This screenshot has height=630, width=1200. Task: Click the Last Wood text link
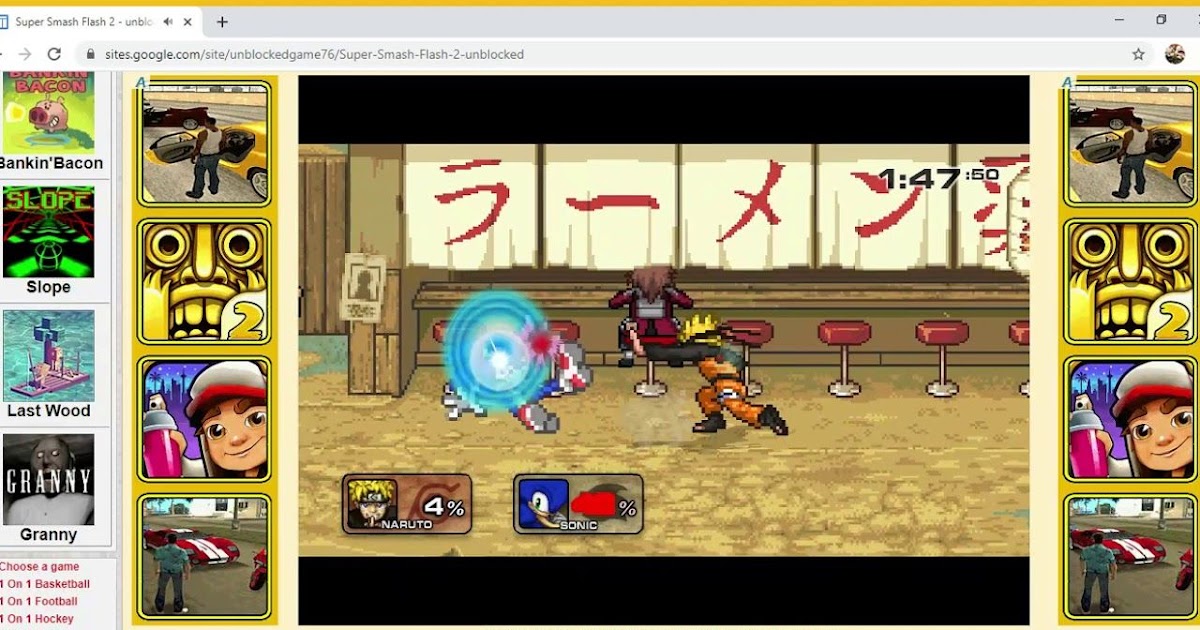[48, 411]
